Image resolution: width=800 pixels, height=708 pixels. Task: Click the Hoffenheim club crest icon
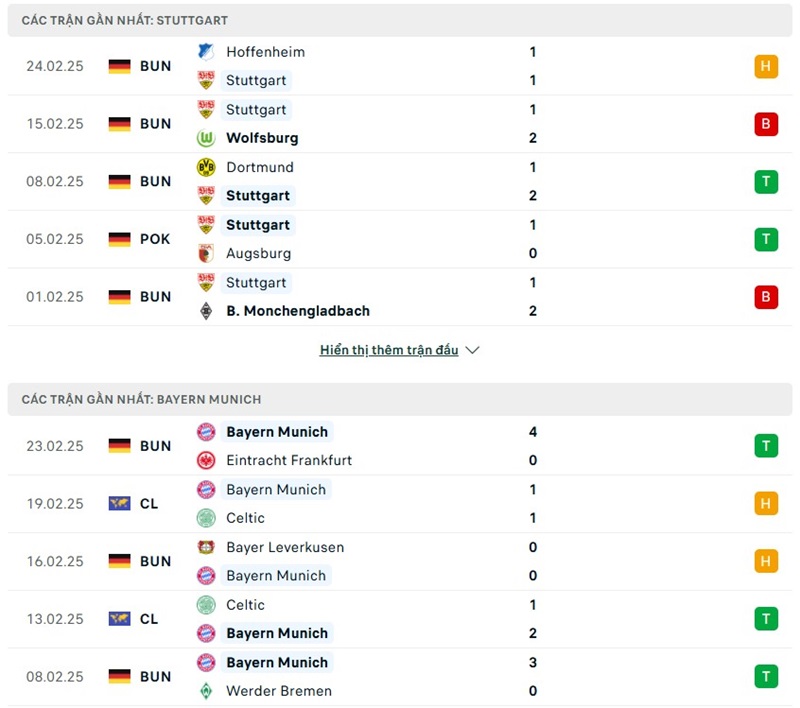[206, 52]
